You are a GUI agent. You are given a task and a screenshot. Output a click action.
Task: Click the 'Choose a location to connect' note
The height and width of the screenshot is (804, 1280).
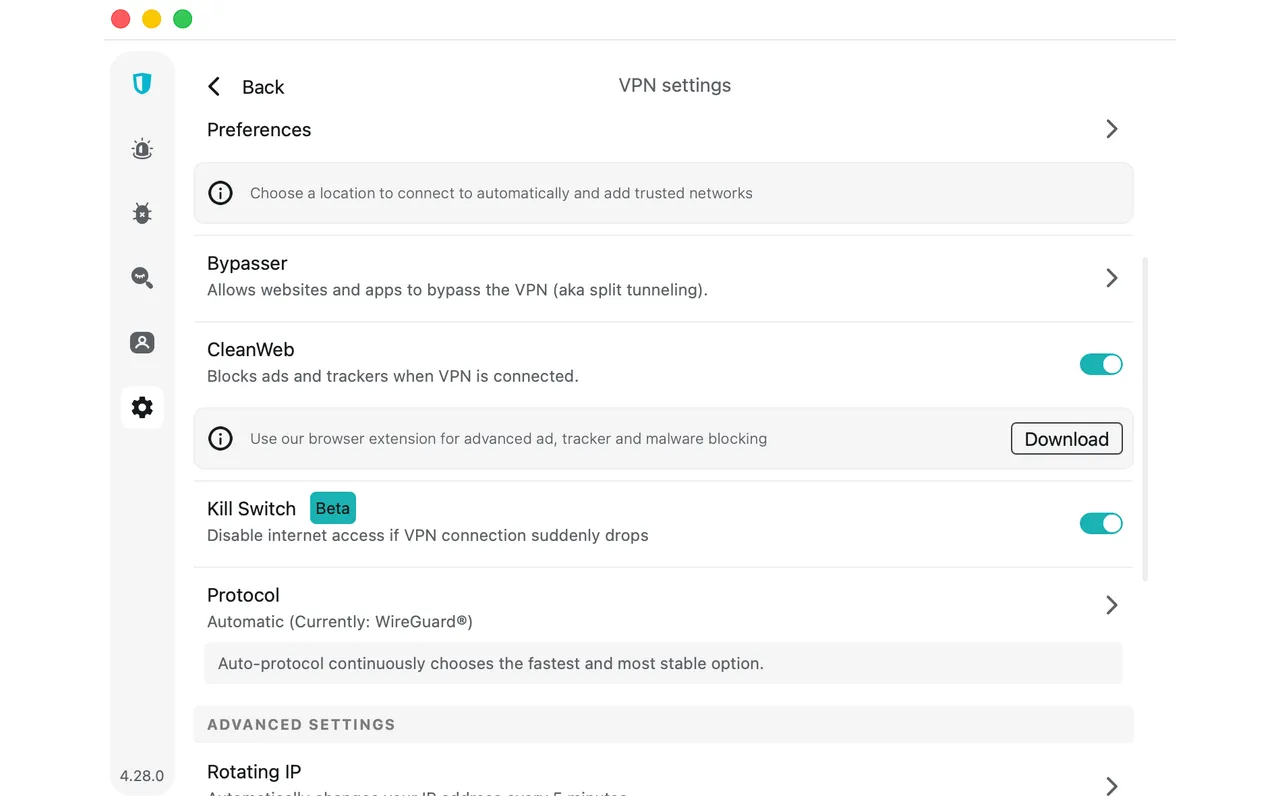pos(501,193)
